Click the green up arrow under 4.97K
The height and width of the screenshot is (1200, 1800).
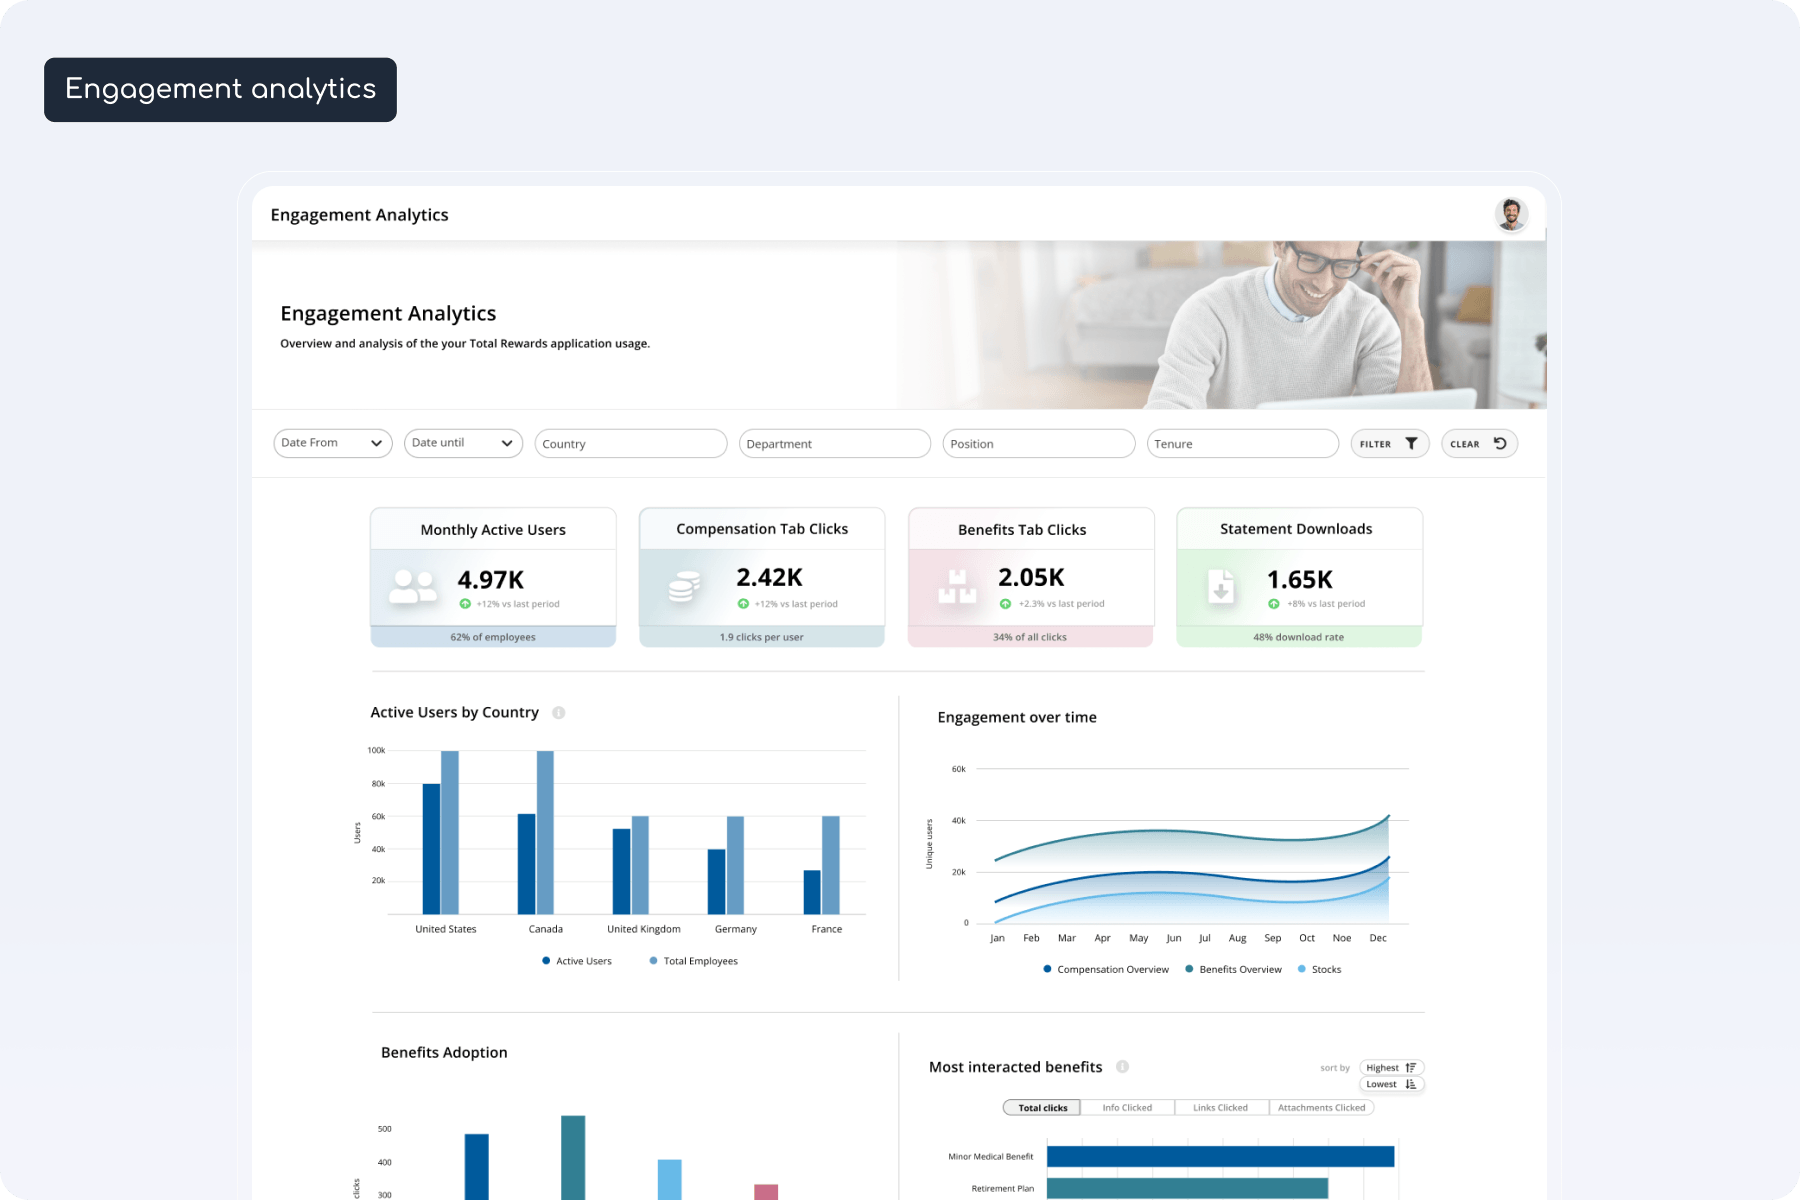coord(465,604)
